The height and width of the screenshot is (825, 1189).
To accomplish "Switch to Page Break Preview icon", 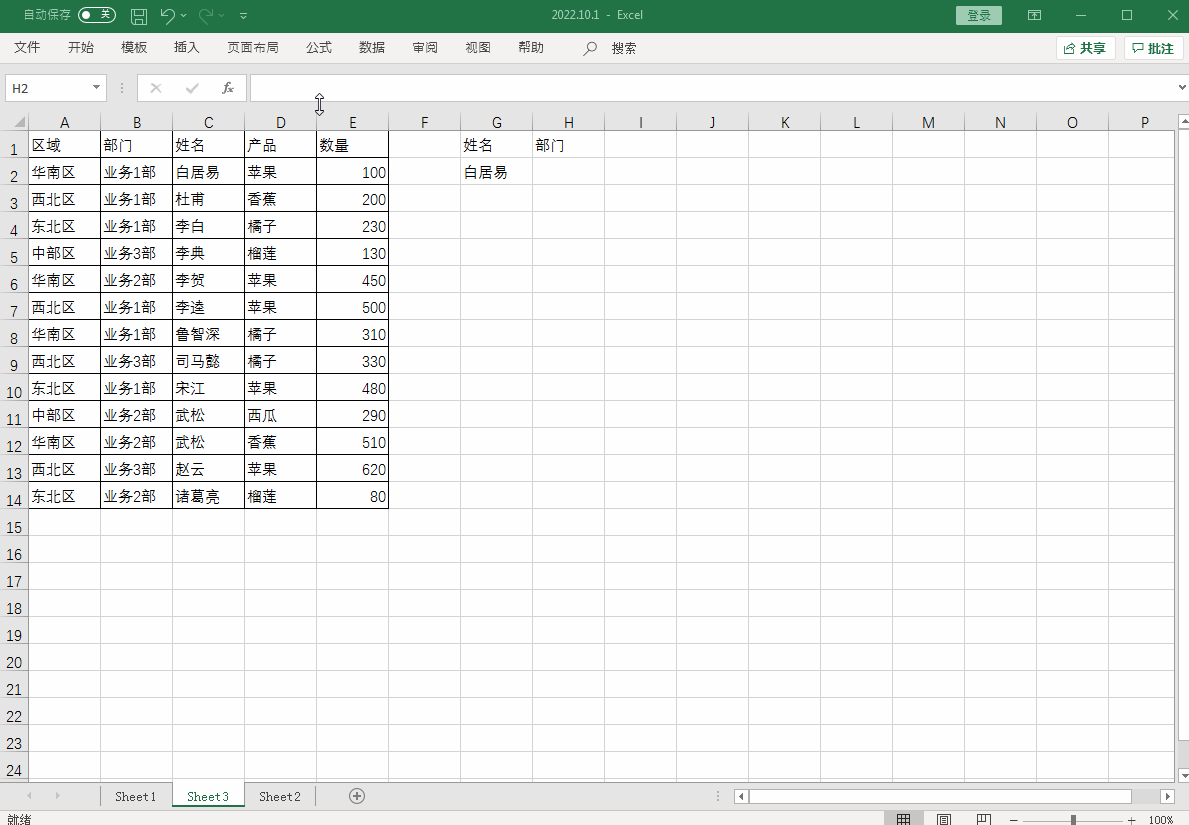I will 984,819.
